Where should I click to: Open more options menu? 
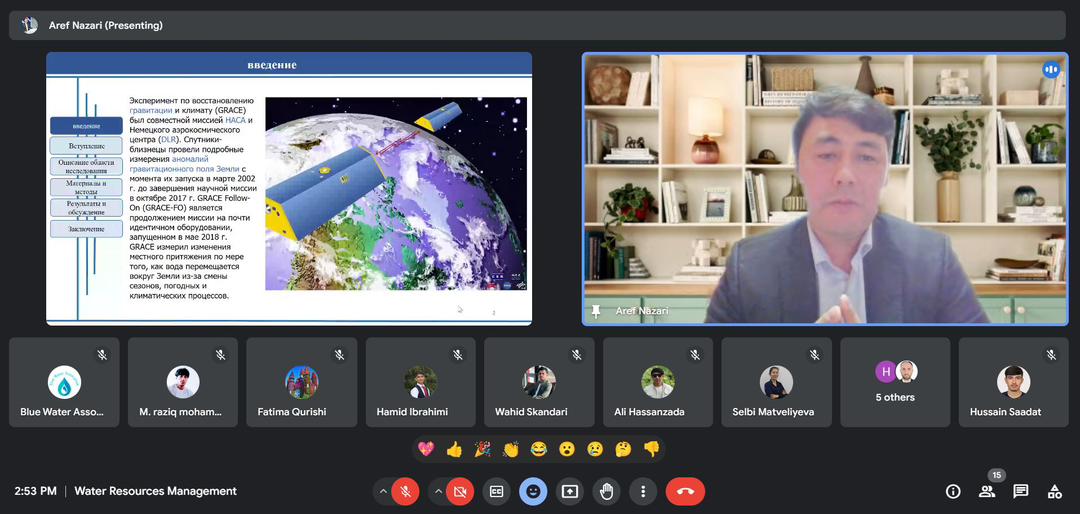click(643, 491)
